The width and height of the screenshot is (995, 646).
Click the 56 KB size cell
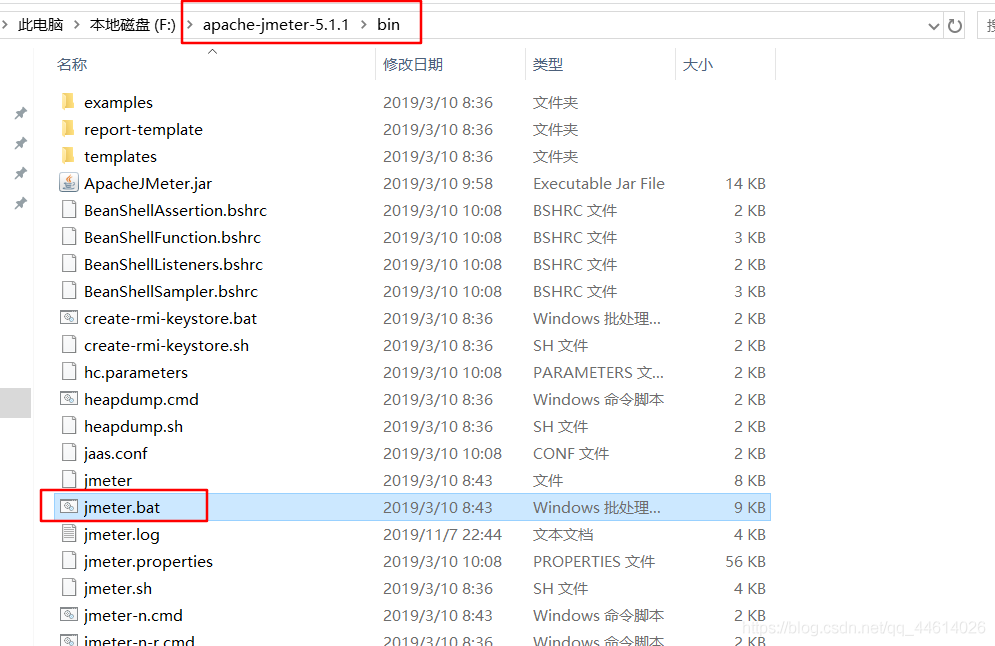746,562
